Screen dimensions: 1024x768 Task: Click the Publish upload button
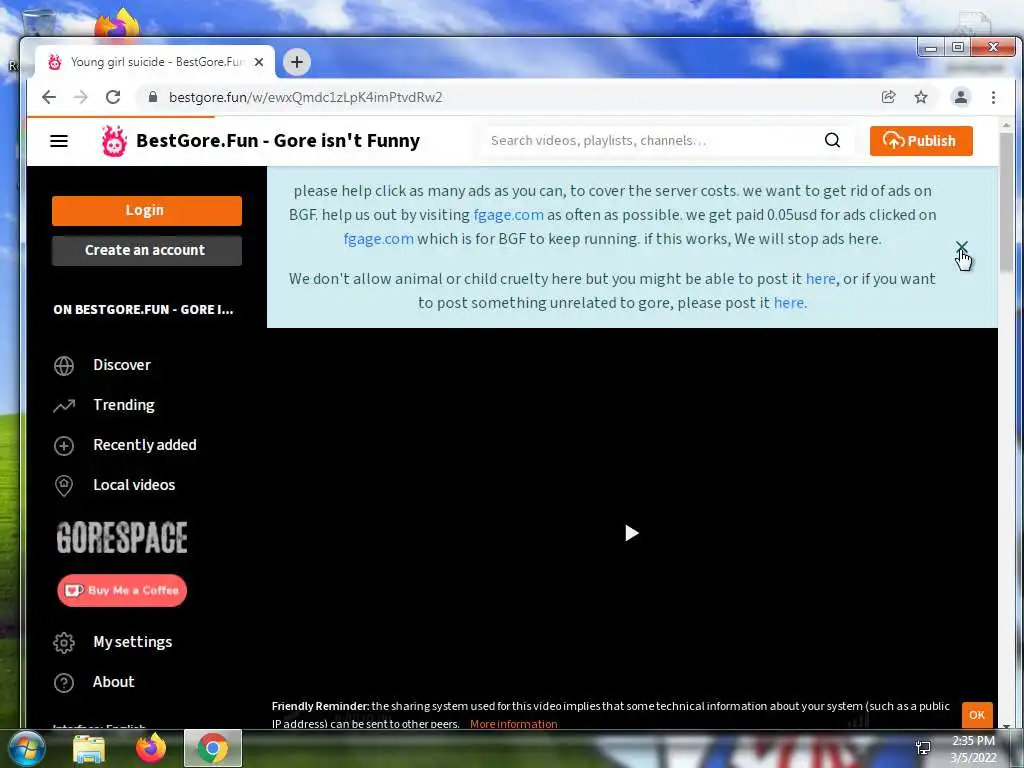[x=921, y=140]
